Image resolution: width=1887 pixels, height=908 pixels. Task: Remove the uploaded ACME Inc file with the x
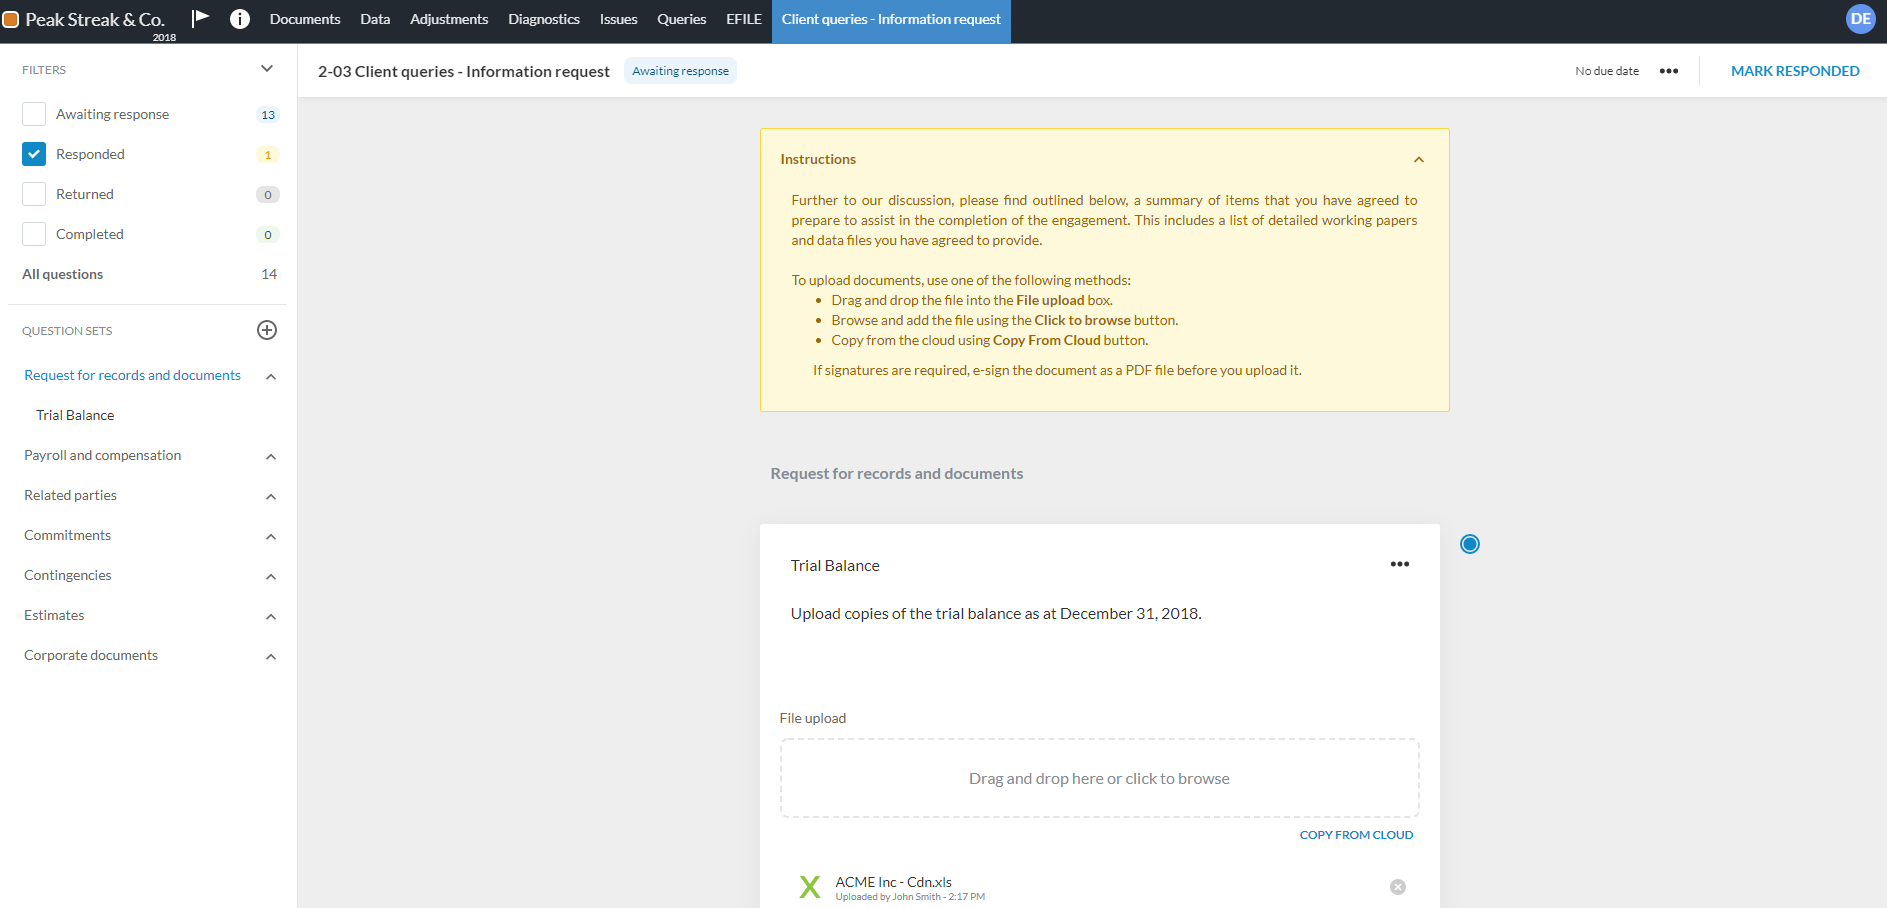click(x=1397, y=886)
